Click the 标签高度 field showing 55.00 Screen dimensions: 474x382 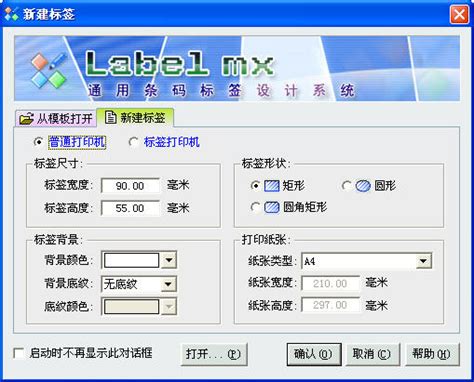[130, 208]
